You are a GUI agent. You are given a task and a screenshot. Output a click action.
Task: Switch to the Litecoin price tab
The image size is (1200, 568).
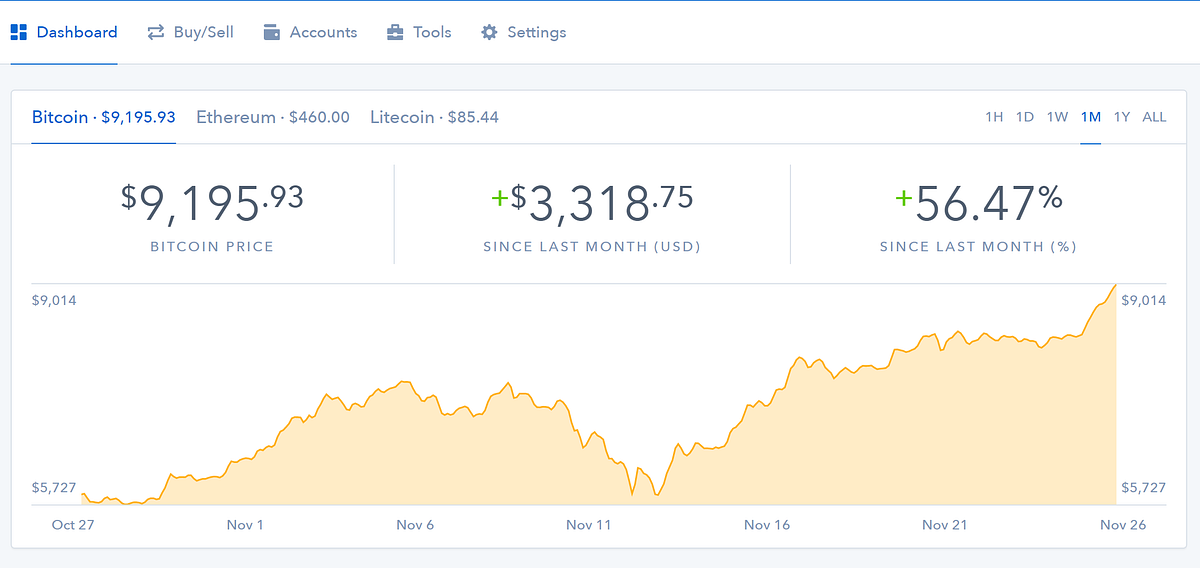(x=434, y=117)
